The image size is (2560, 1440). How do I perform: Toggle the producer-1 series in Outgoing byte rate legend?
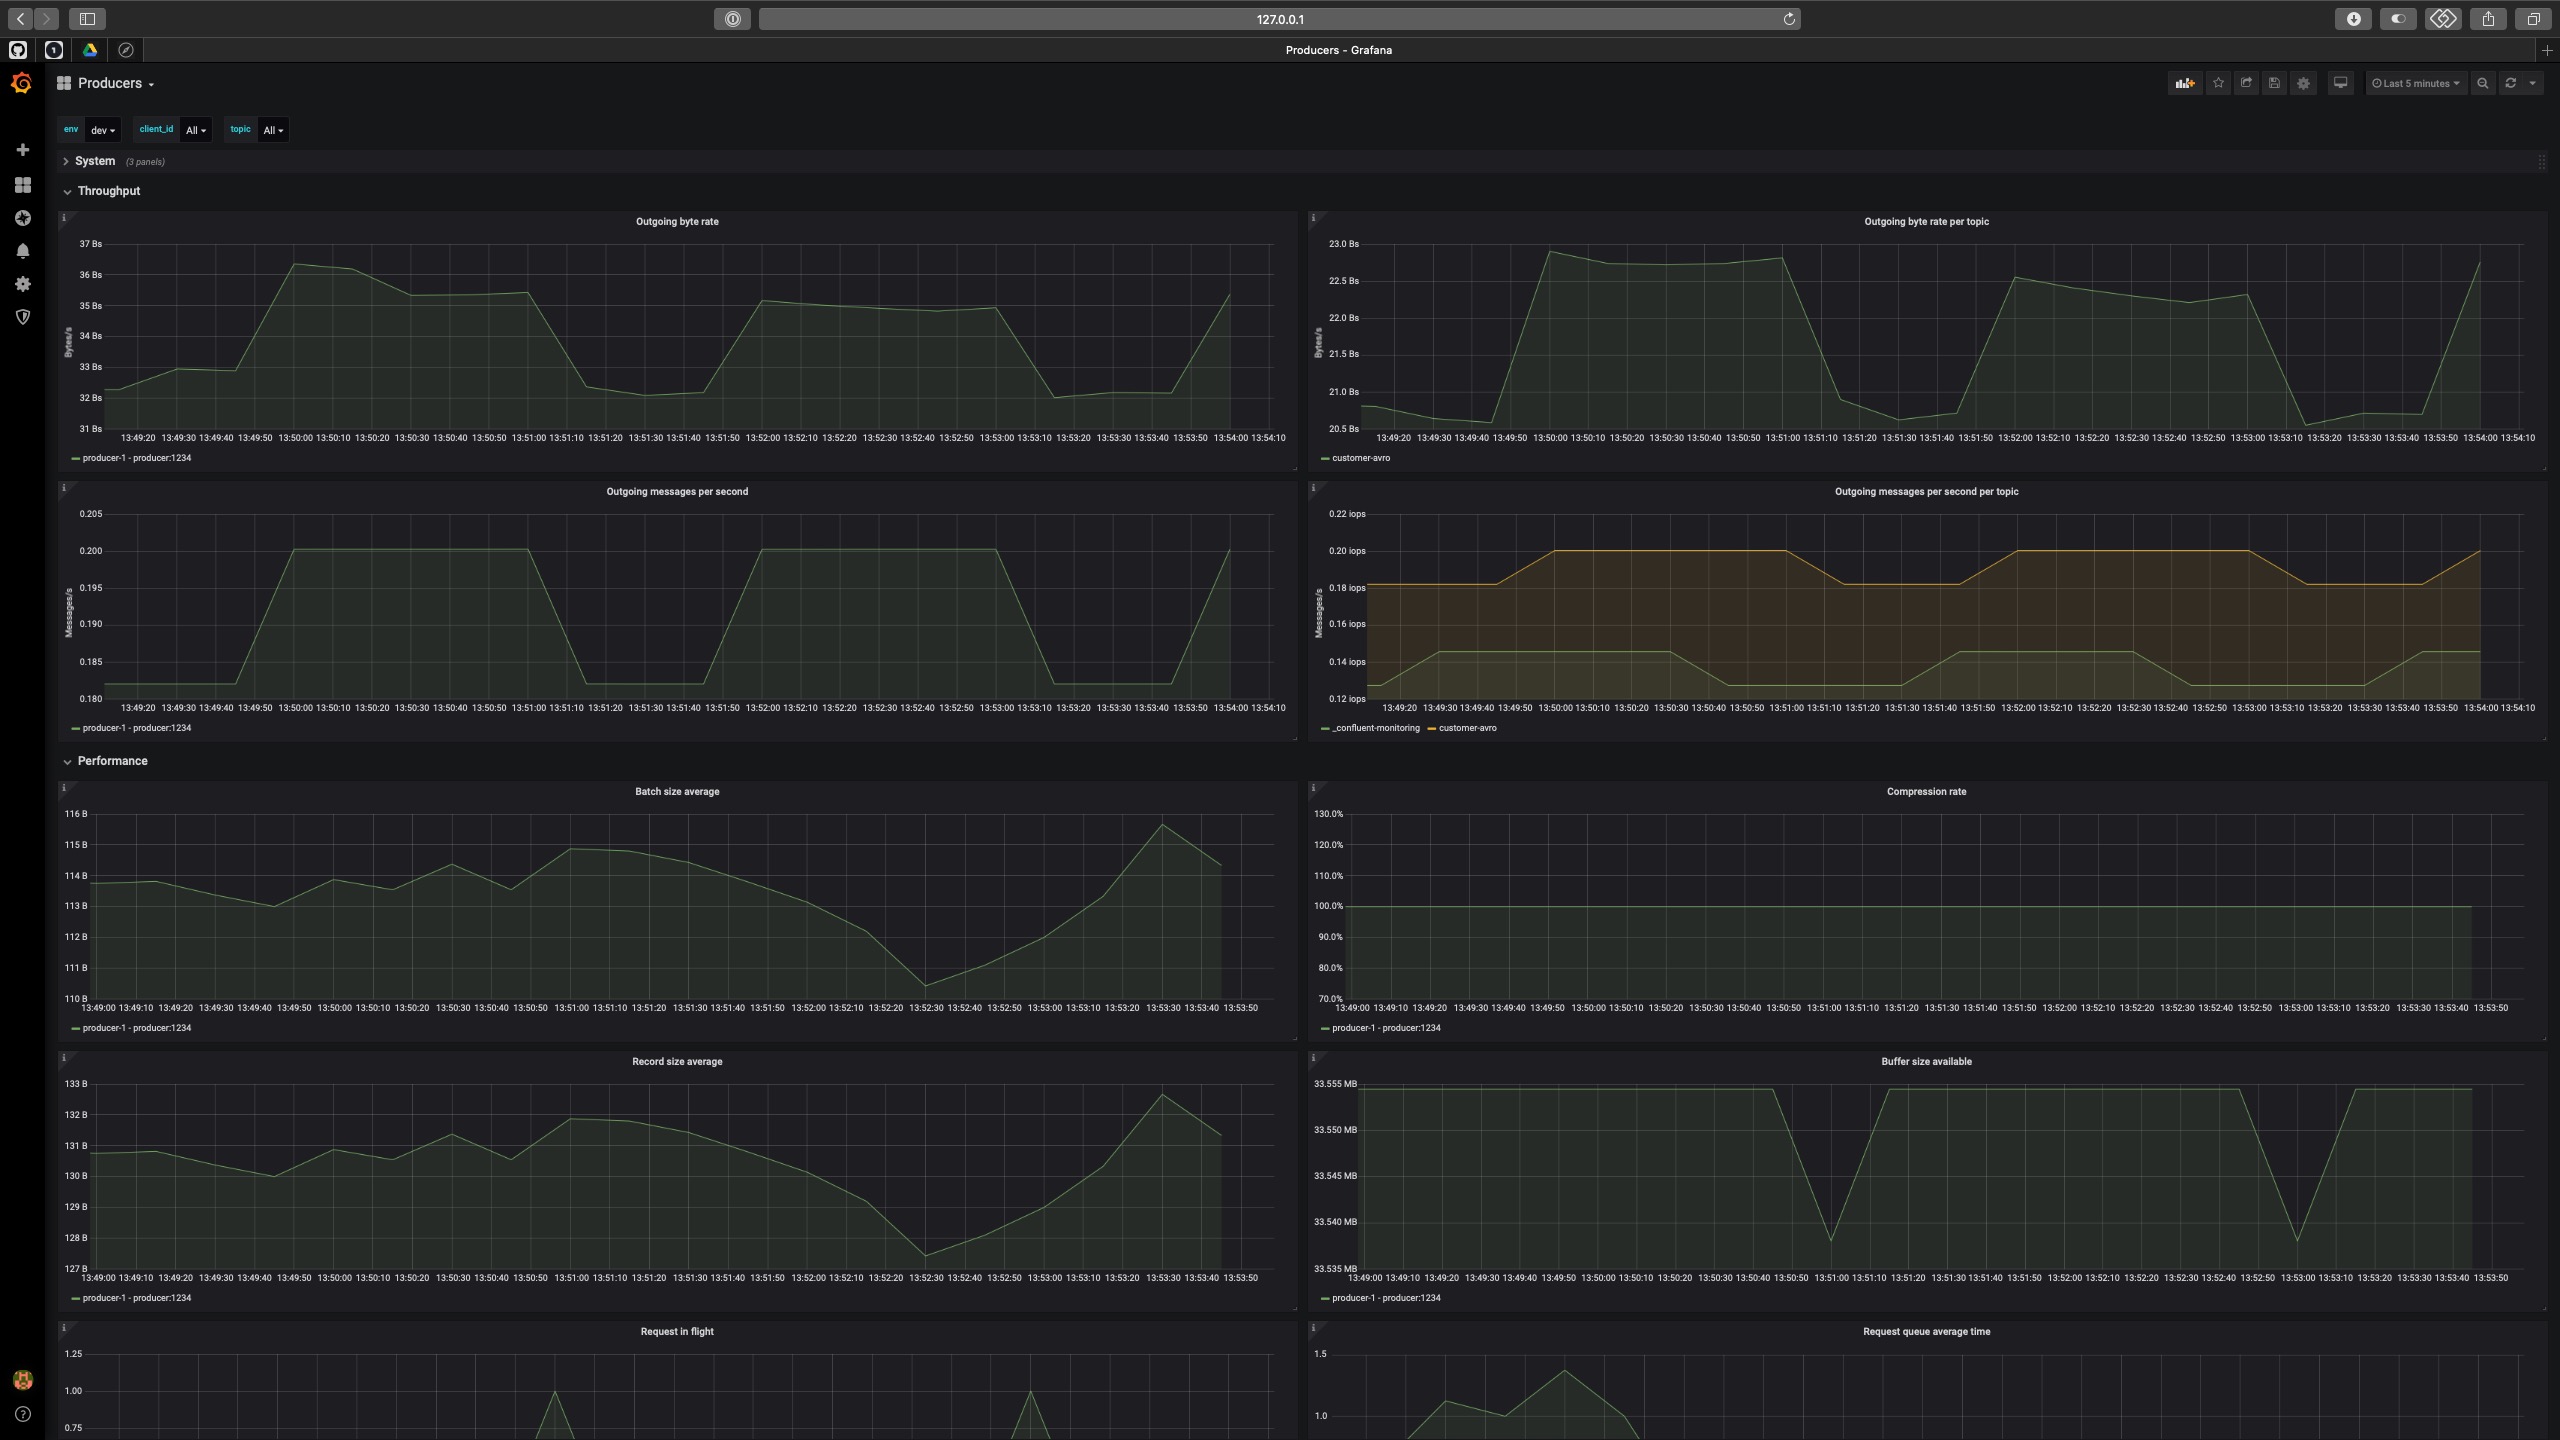point(136,458)
